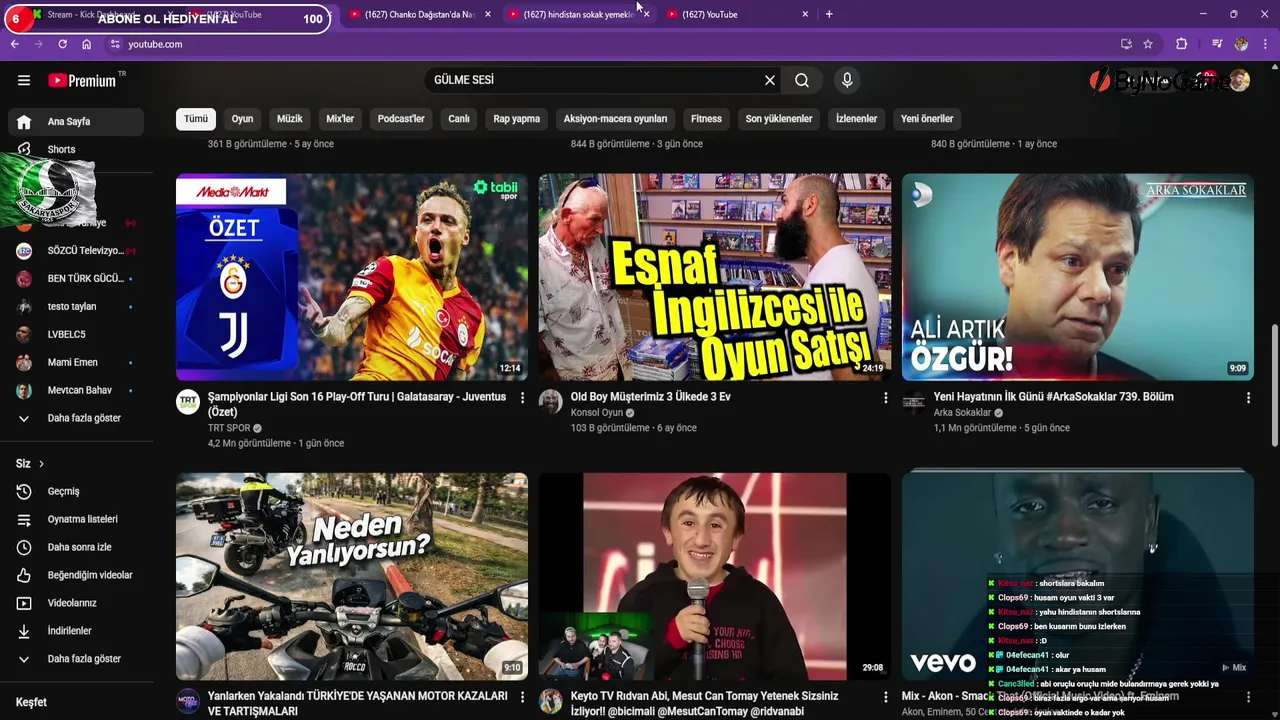Click the YouTube Premium logo
1280x720 pixels.
[82, 80]
